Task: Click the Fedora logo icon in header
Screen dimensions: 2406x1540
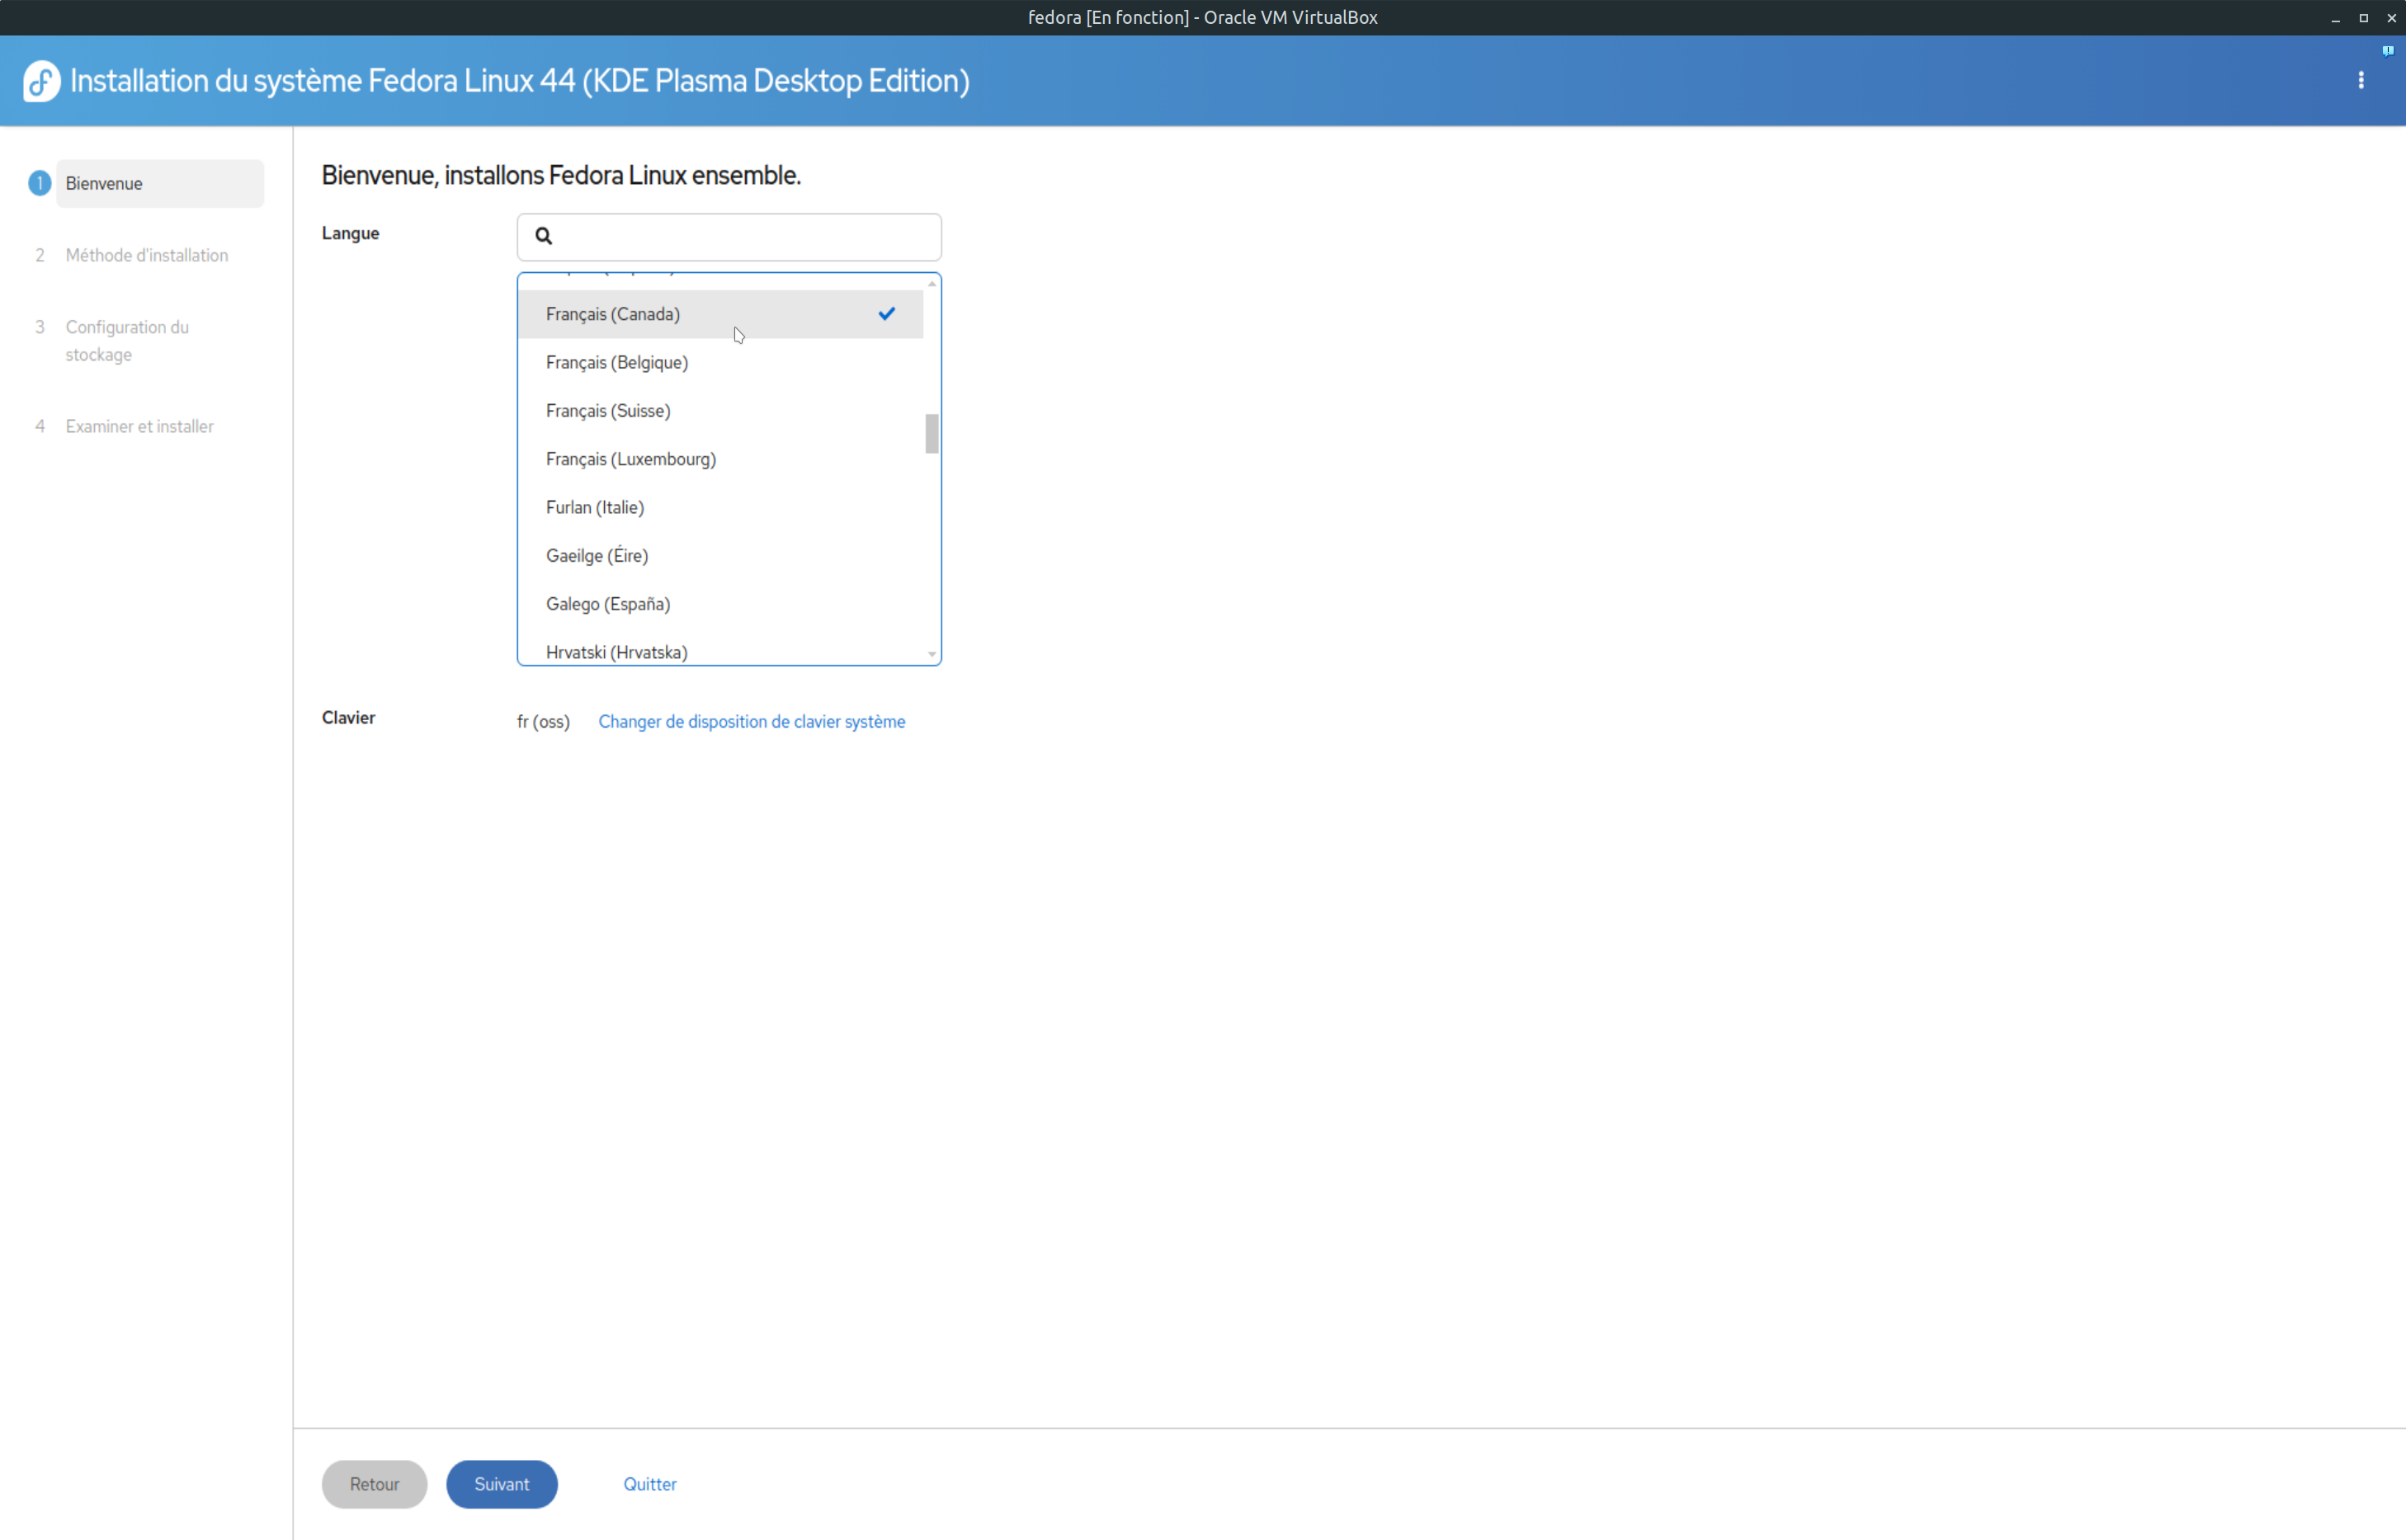Action: coord(42,81)
